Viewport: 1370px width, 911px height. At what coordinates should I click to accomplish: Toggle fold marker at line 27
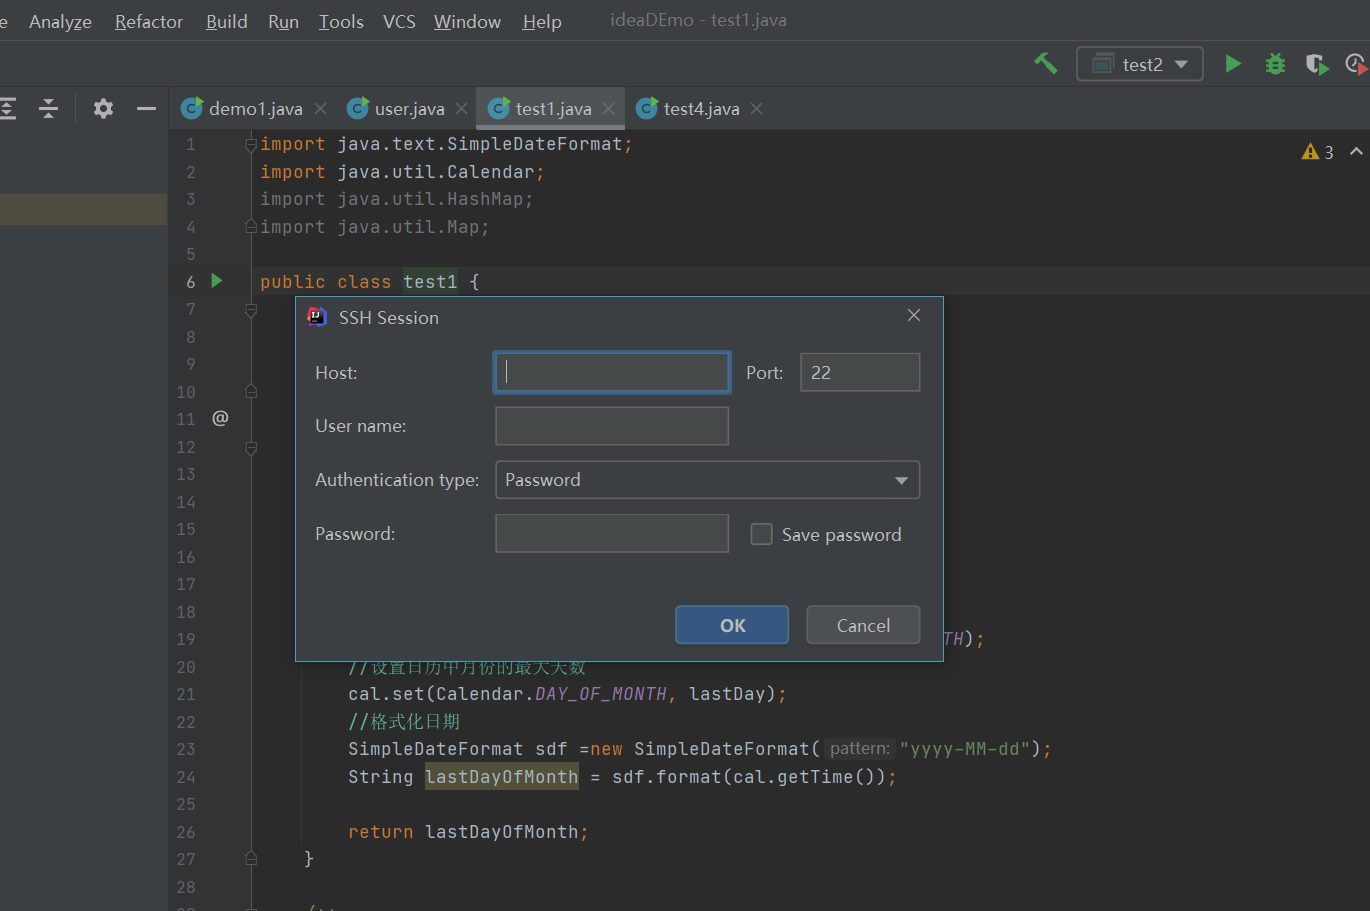[x=251, y=858]
